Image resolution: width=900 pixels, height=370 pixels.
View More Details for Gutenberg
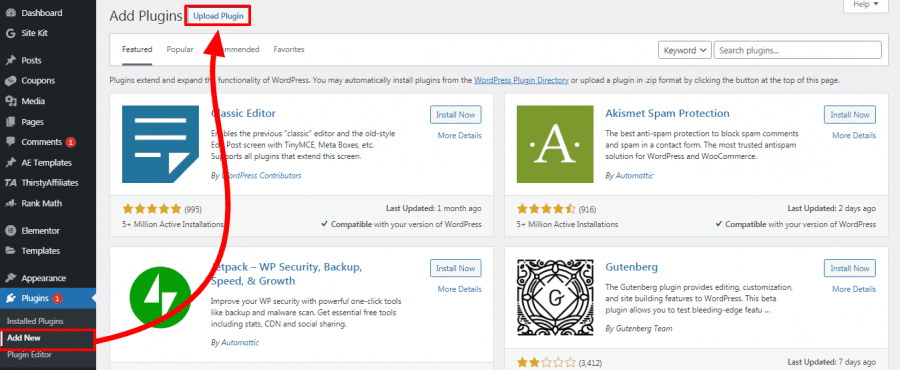[854, 289]
